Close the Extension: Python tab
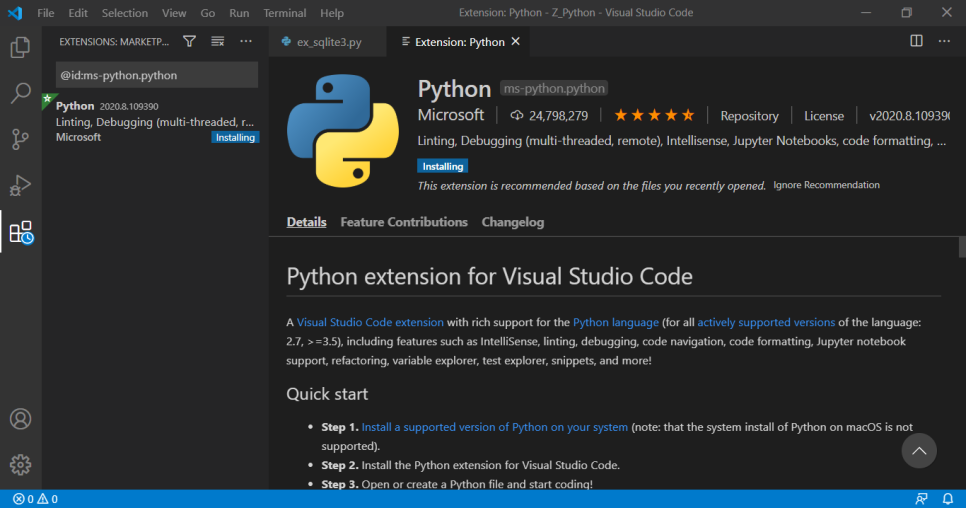This screenshot has height=508, width=966. click(516, 41)
